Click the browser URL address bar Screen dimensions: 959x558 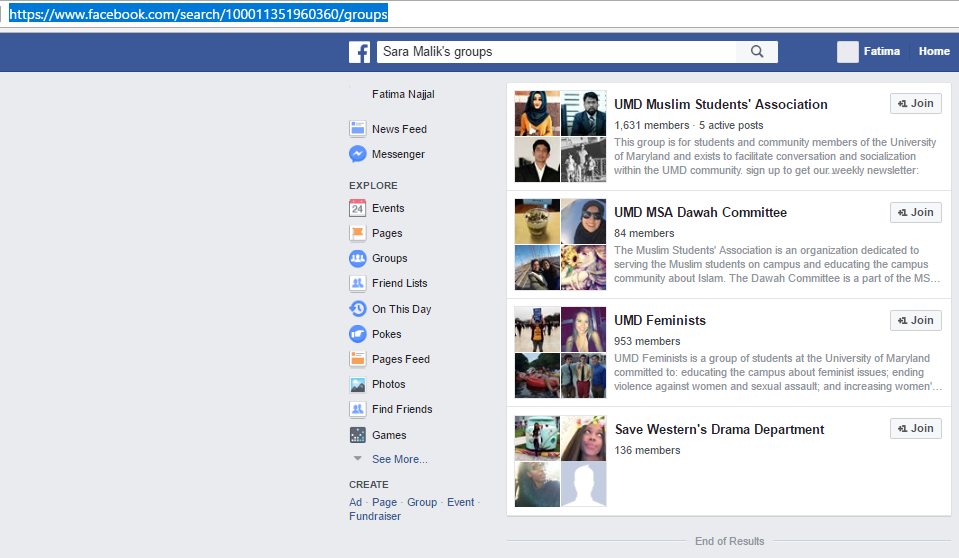click(480, 14)
